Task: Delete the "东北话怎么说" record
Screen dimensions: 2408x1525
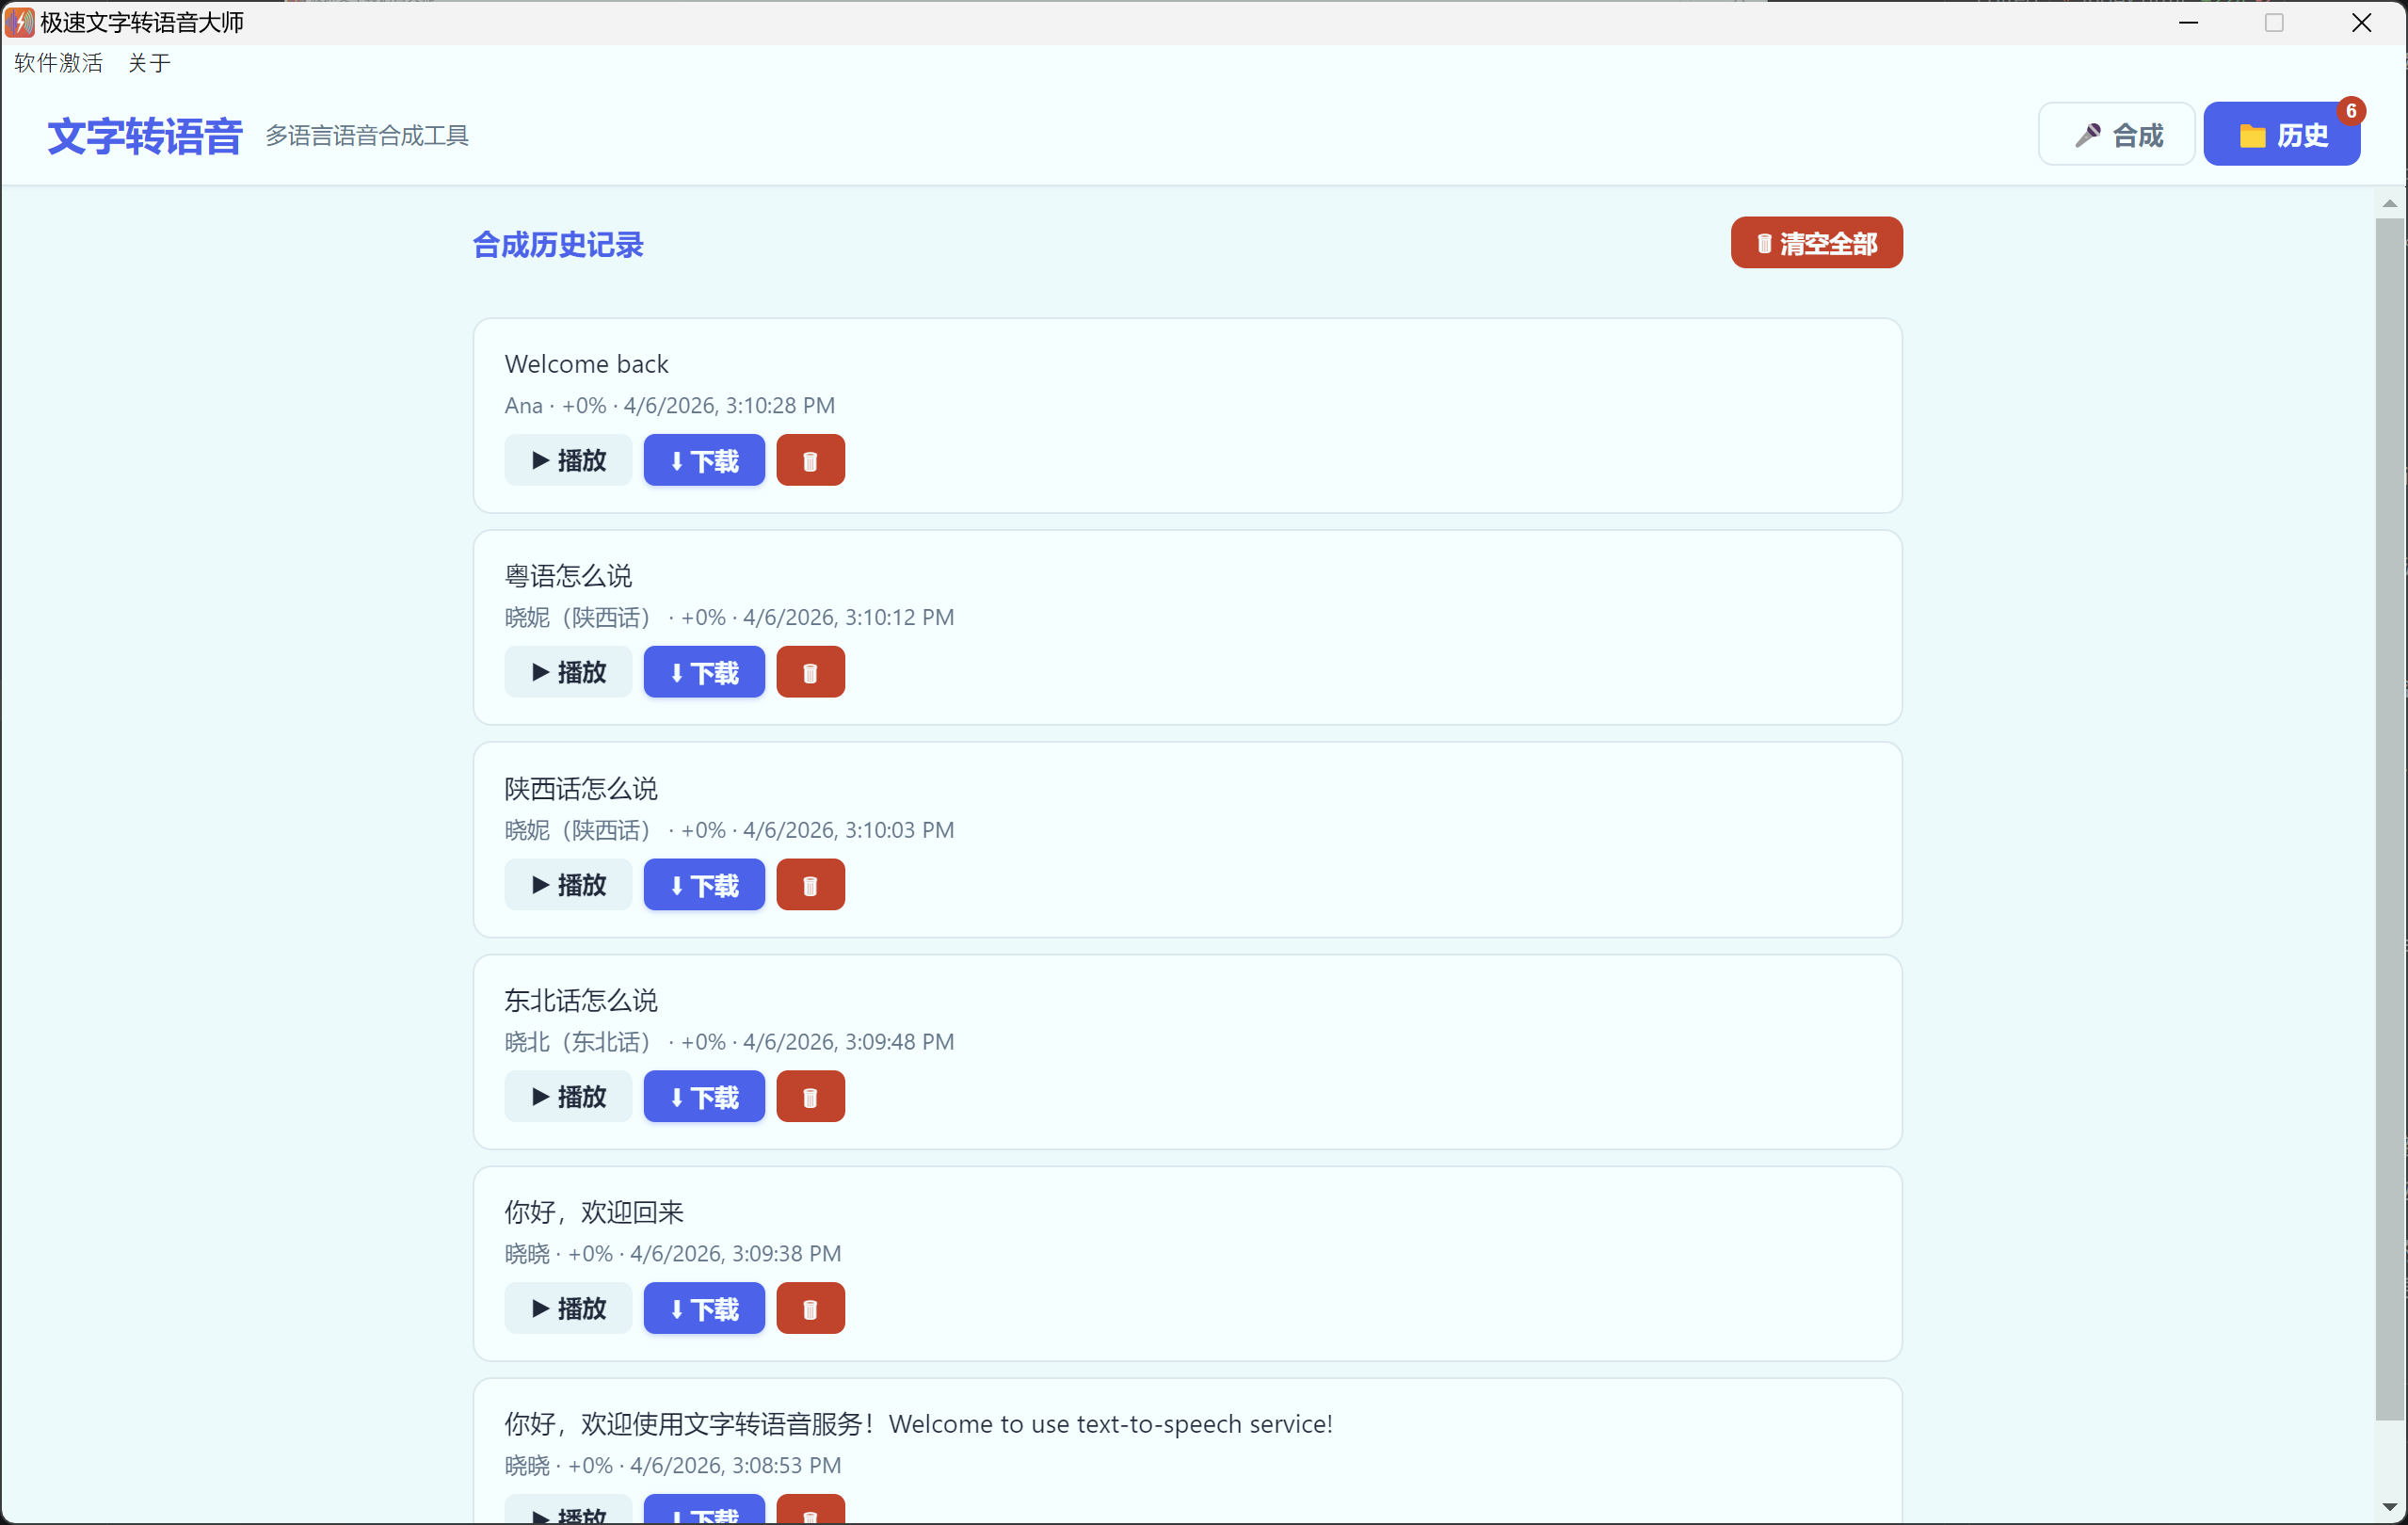Action: (x=810, y=1096)
